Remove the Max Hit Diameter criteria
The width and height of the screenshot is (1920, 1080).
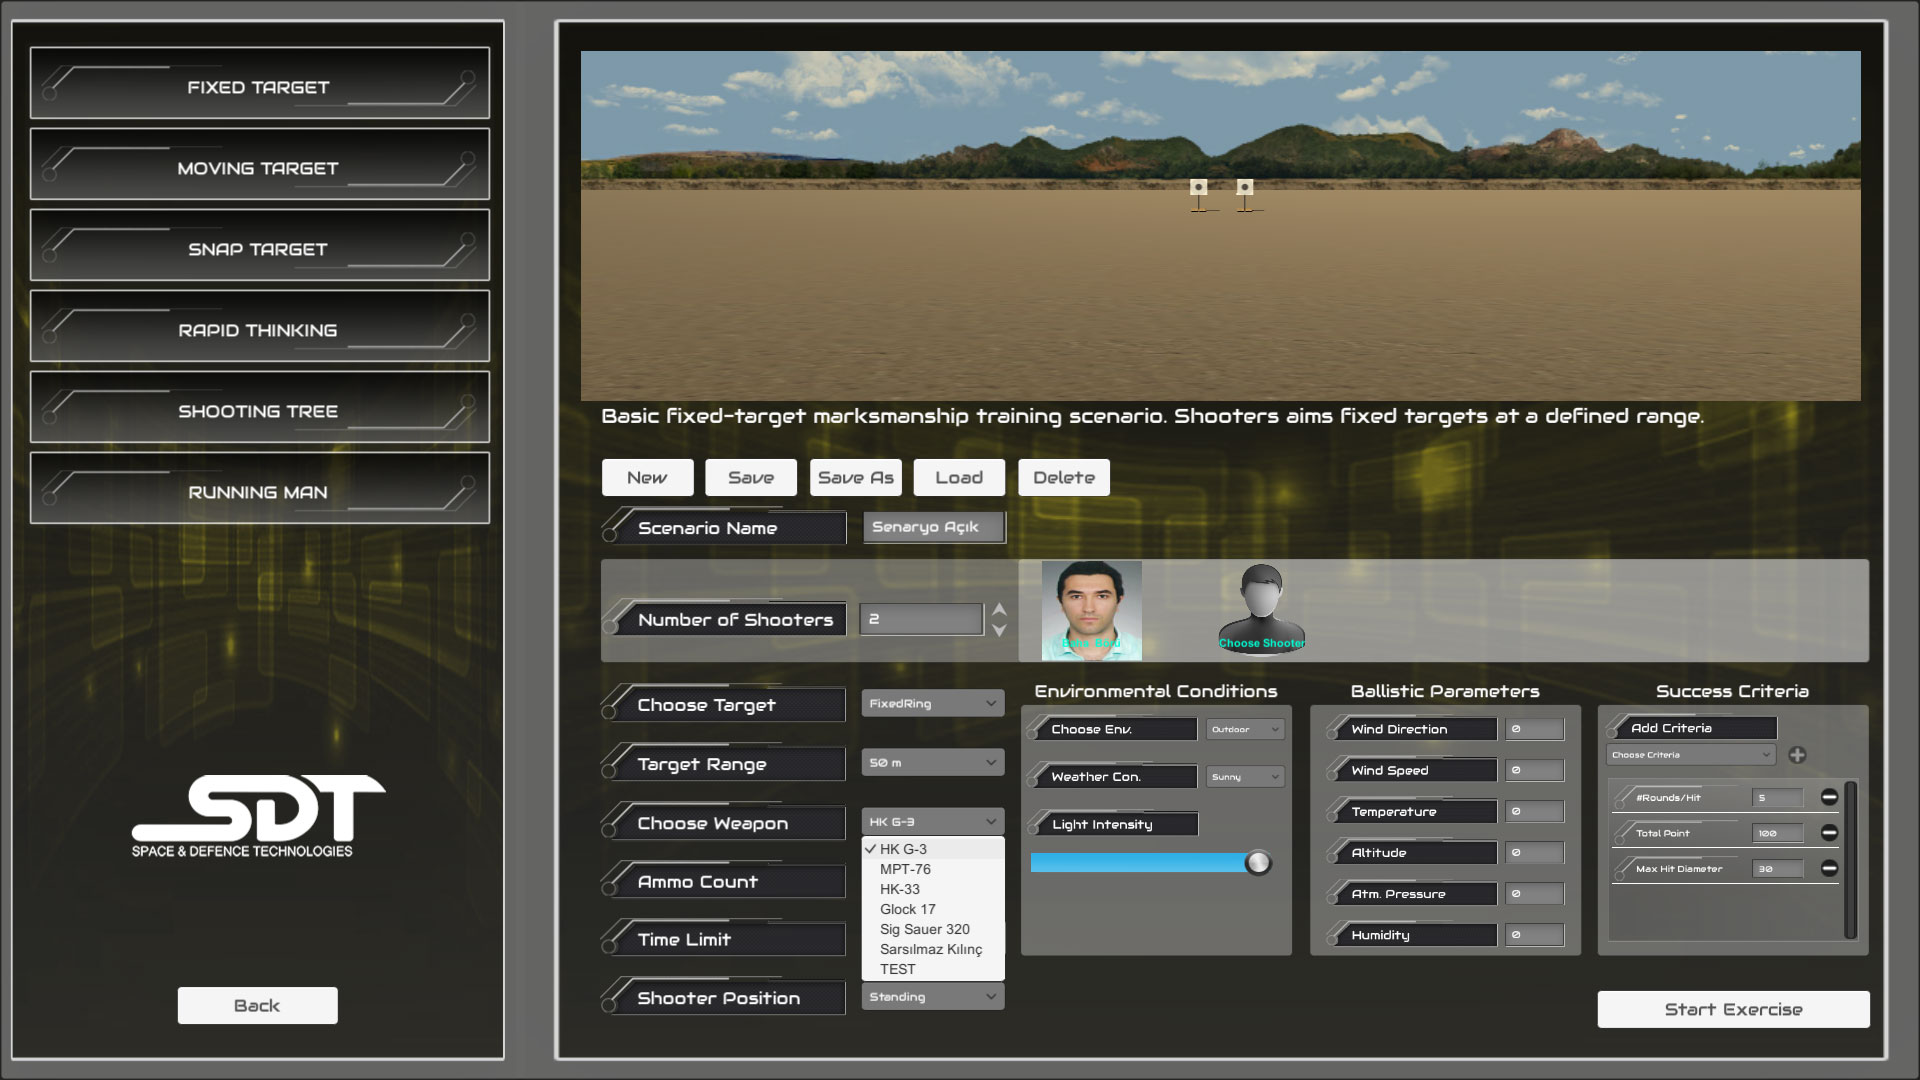pyautogui.click(x=1829, y=868)
